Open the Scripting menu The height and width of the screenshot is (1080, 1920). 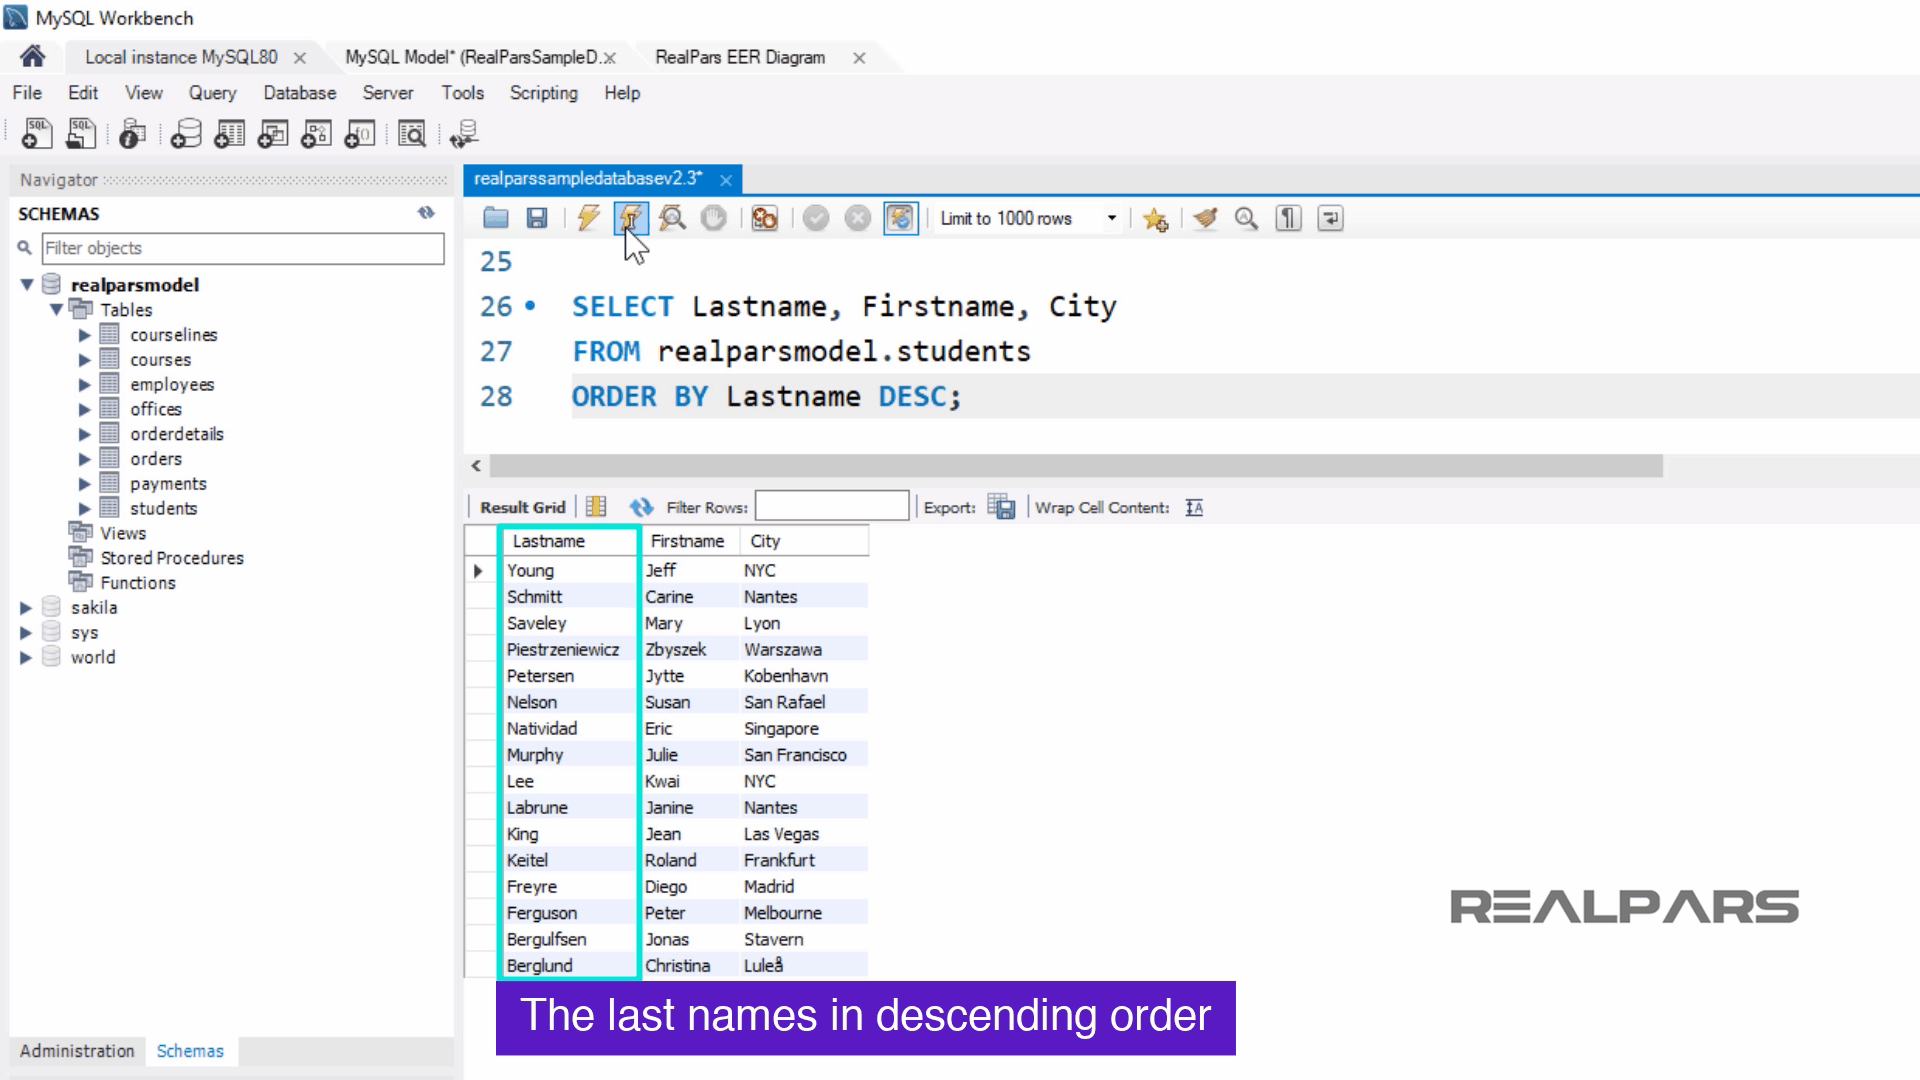[544, 93]
